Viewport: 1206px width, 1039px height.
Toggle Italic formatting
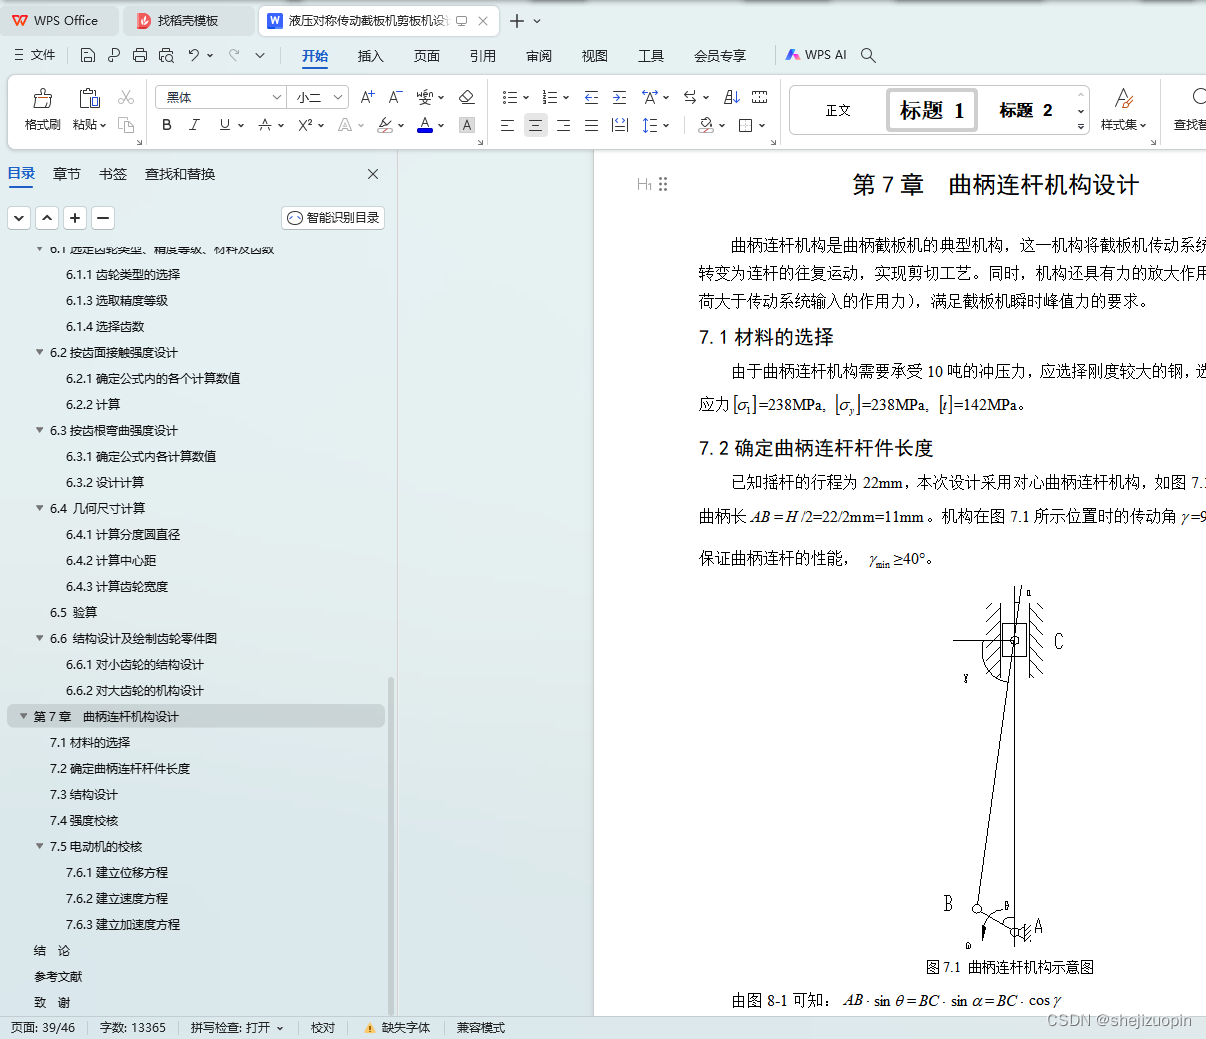pos(195,125)
